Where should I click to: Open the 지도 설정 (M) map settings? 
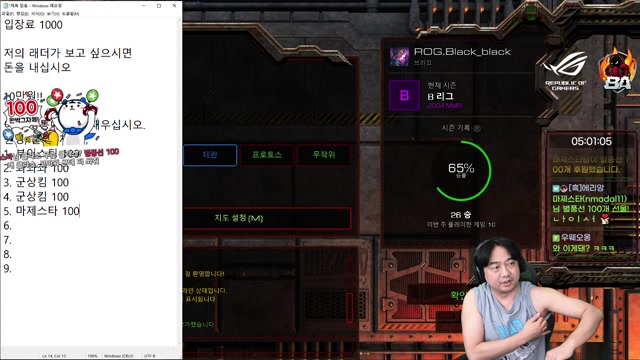267,218
